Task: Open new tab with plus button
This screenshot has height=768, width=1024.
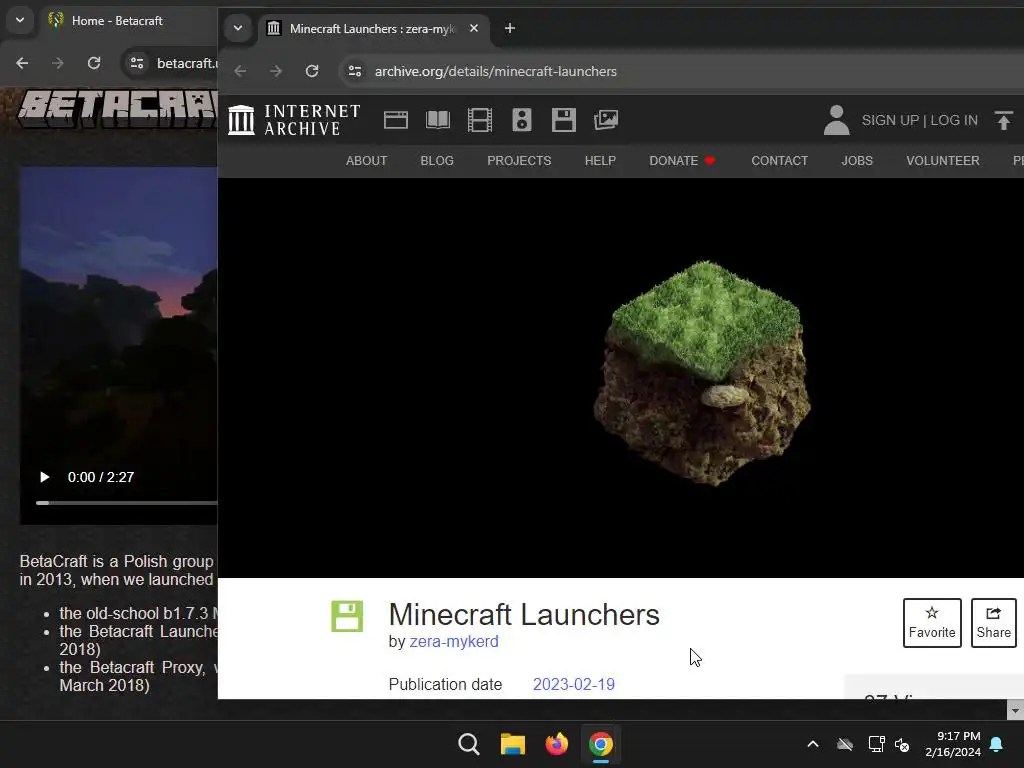Action: coord(510,28)
